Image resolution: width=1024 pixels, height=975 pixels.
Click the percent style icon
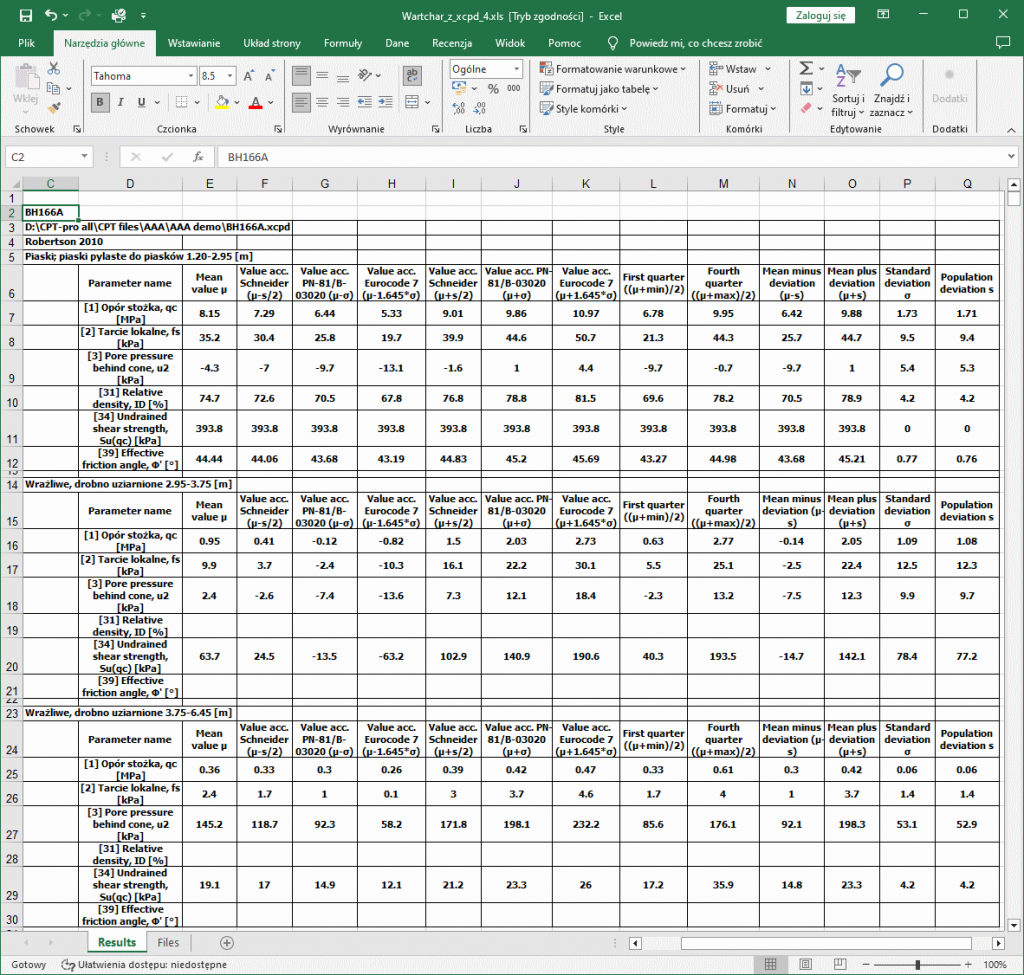pyautogui.click(x=493, y=89)
